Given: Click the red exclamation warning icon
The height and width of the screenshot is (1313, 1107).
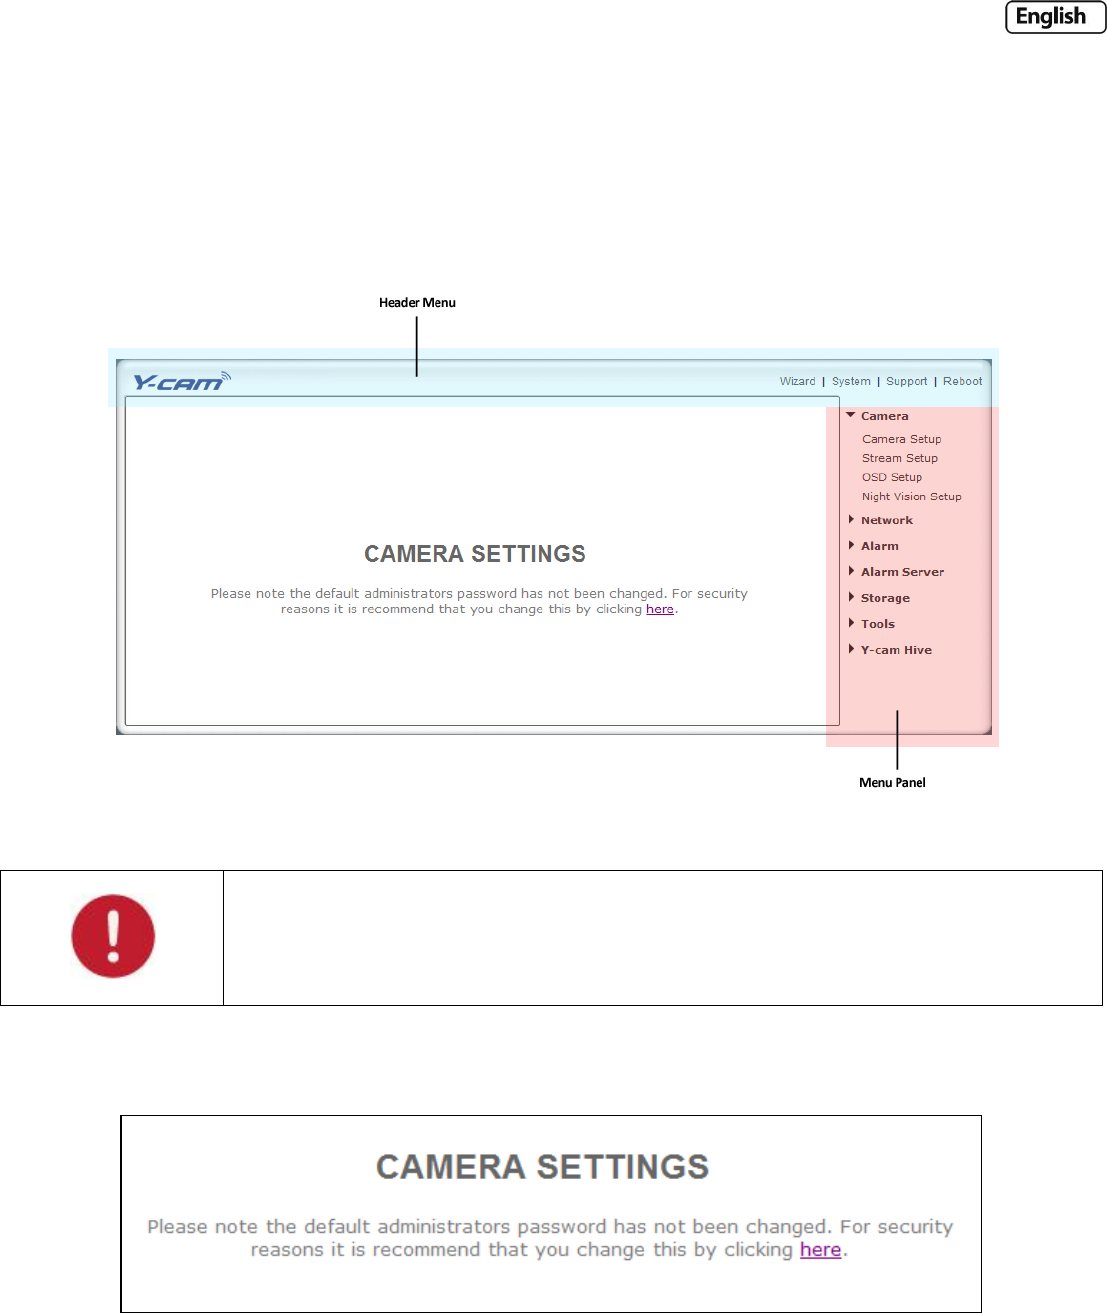Looking at the screenshot, I should click(113, 936).
